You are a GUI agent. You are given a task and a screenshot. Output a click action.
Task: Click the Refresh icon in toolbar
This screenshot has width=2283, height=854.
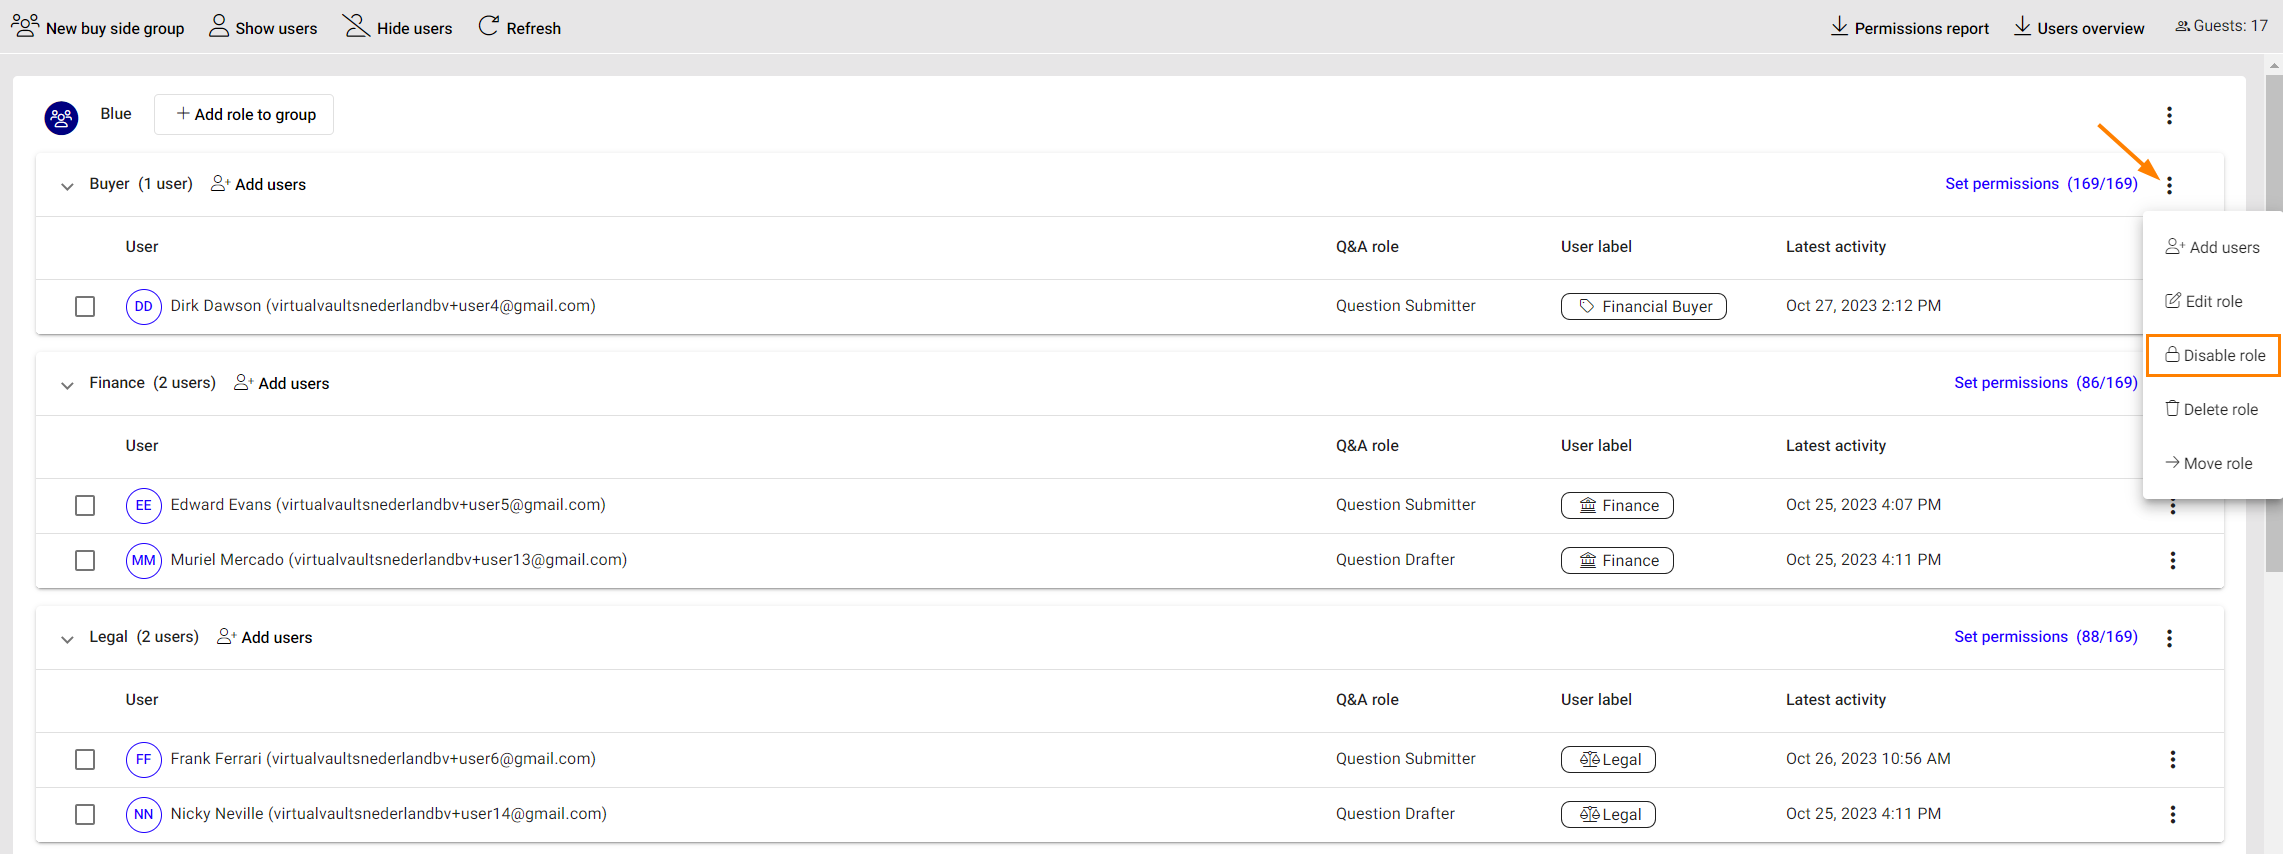[x=488, y=26]
